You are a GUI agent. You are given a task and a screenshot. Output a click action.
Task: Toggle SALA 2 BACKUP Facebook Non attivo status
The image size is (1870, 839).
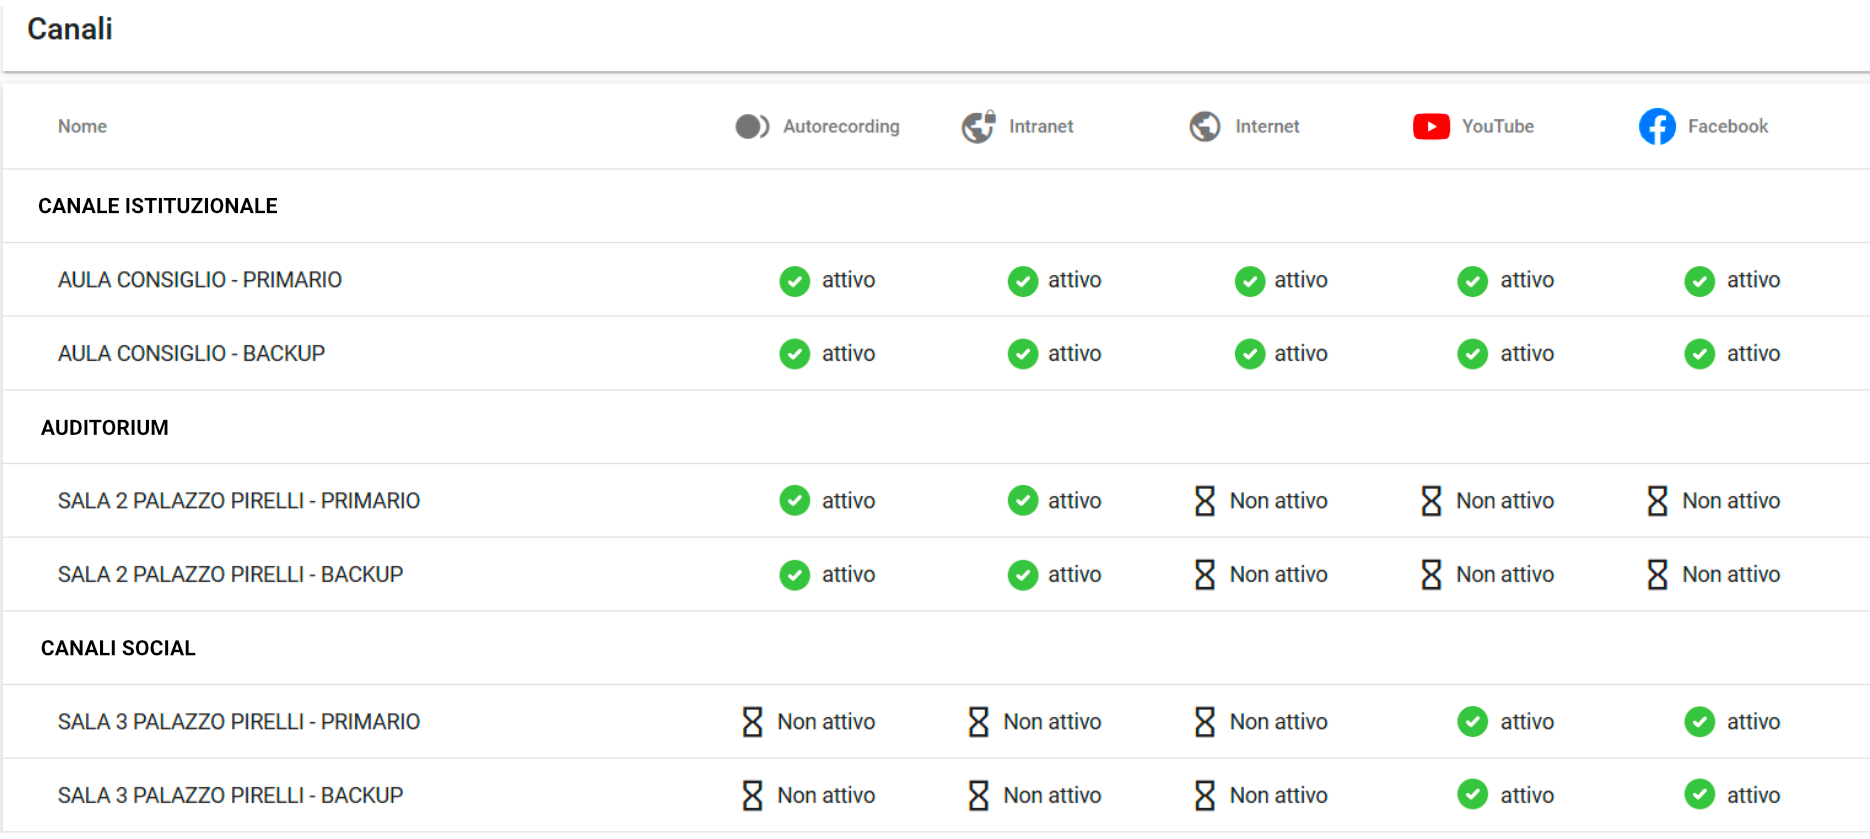point(1714,575)
